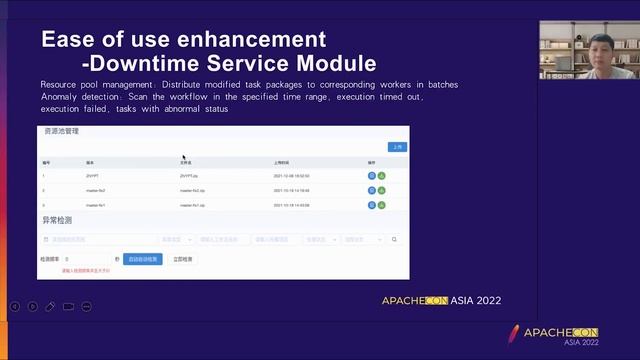Go to the previous slide with left arrow icon
Screen dimensions: 640x360
(x=15, y=306)
